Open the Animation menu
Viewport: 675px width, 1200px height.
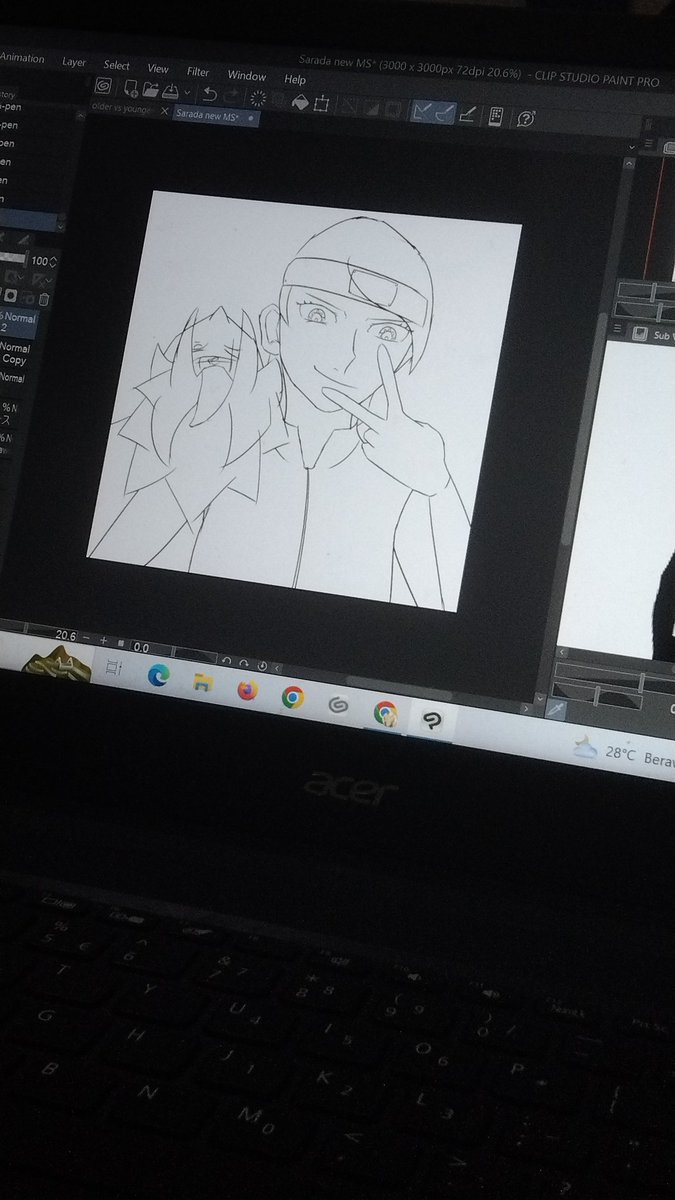(x=20, y=58)
